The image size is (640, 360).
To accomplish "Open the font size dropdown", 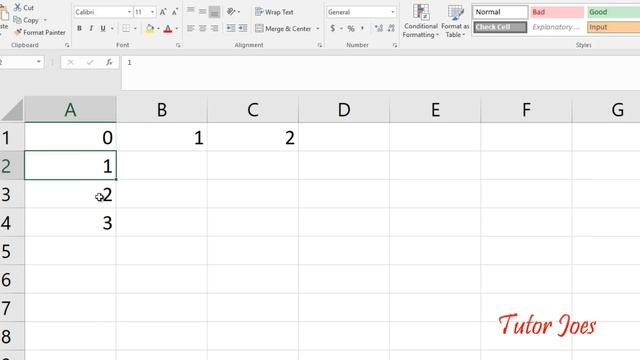I will (152, 12).
